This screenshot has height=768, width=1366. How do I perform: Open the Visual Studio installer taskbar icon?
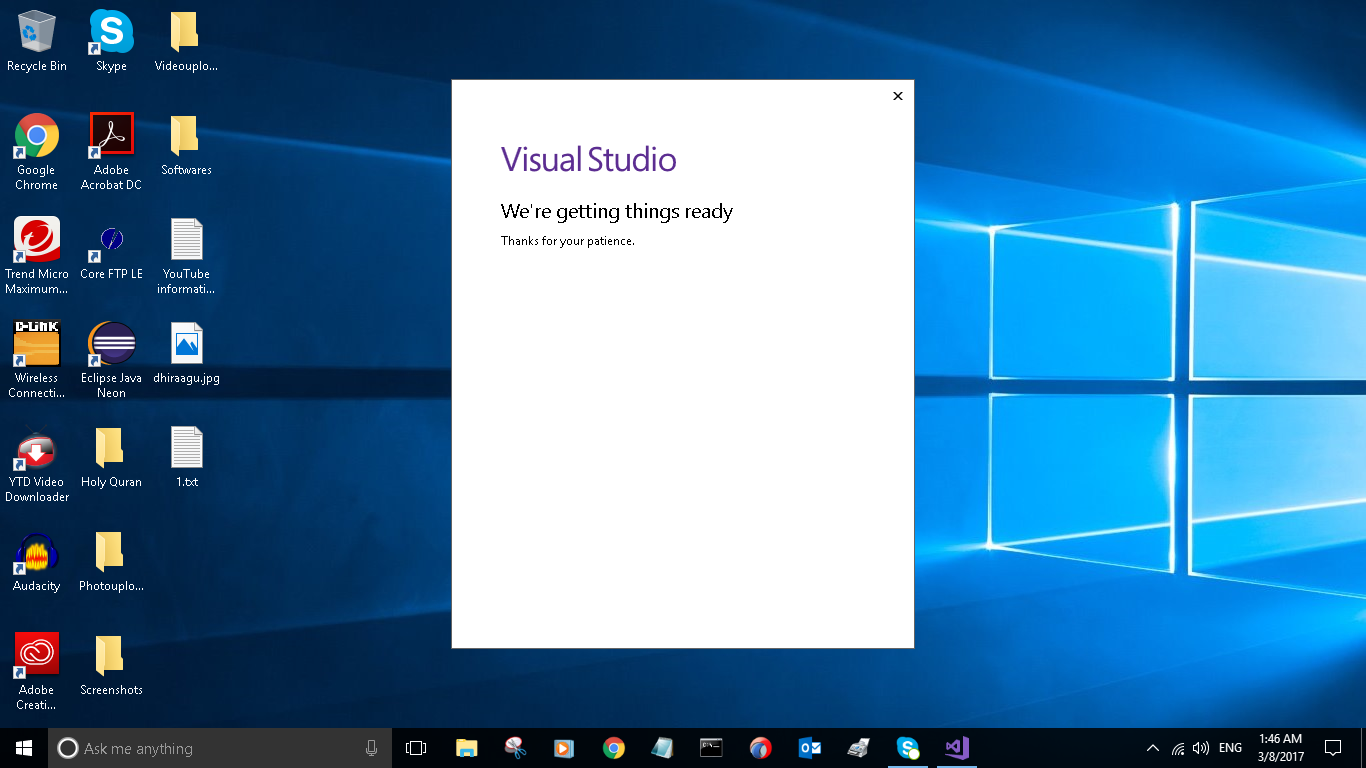pos(956,747)
